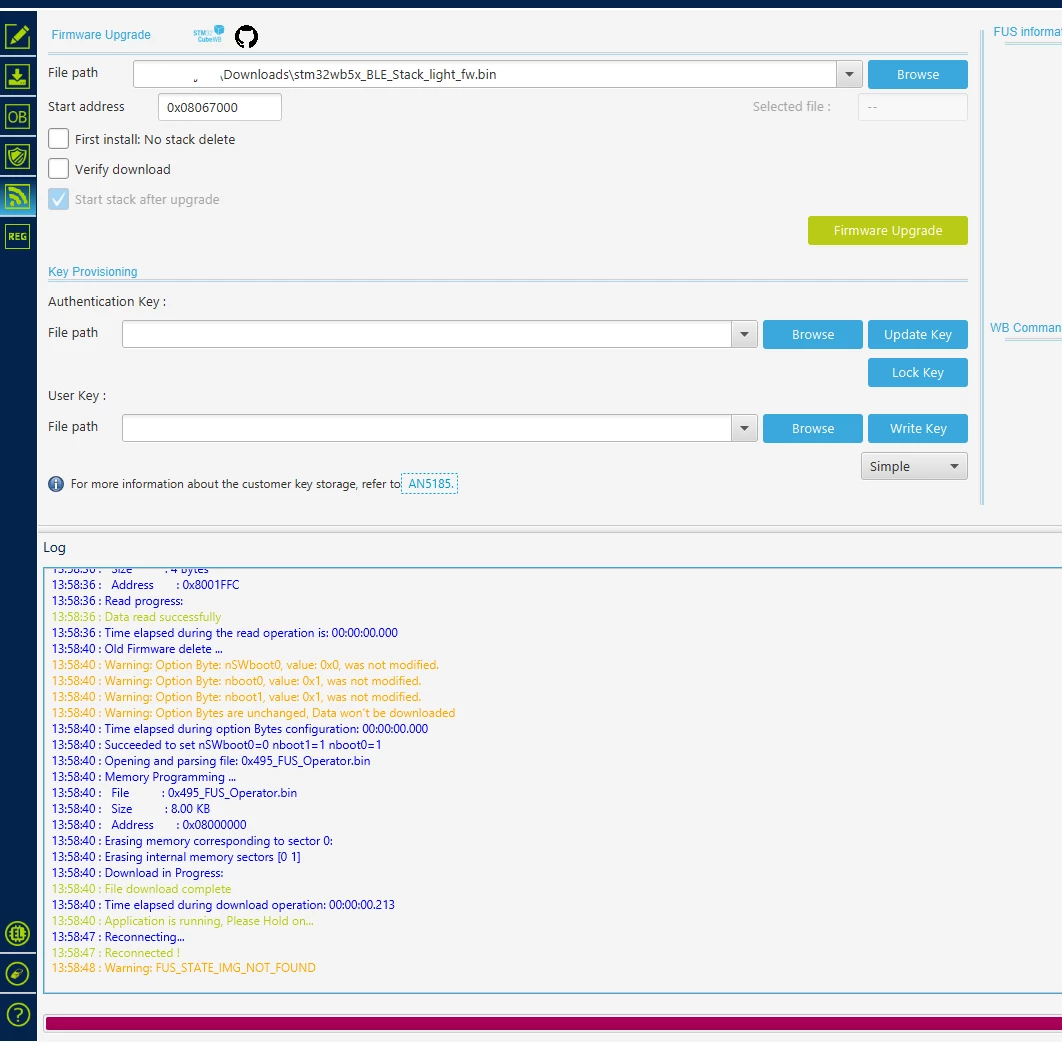Click the Write Key button
The height and width of the screenshot is (1044, 1062).
918,428
